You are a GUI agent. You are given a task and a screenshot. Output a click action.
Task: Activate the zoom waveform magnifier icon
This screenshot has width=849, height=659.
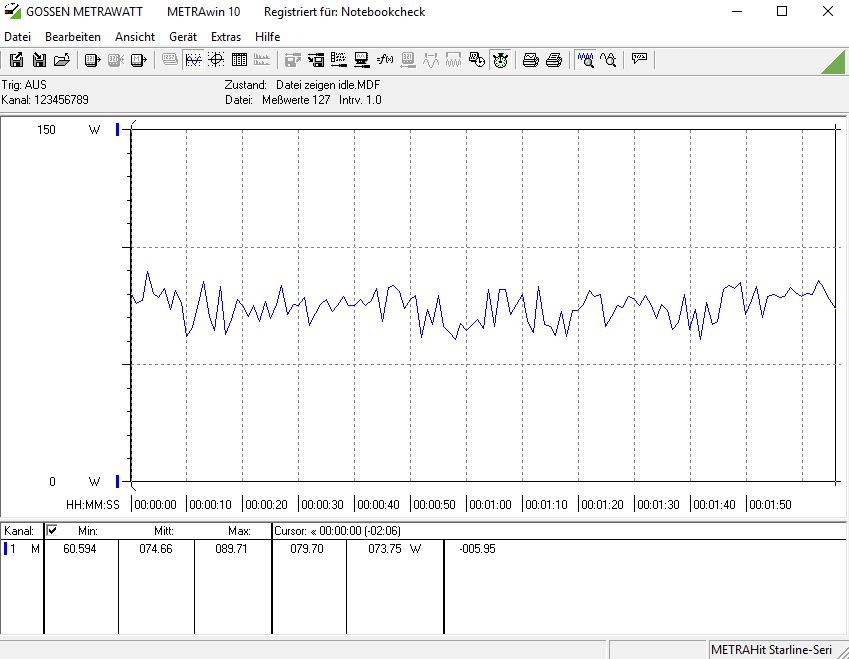[x=585, y=60]
